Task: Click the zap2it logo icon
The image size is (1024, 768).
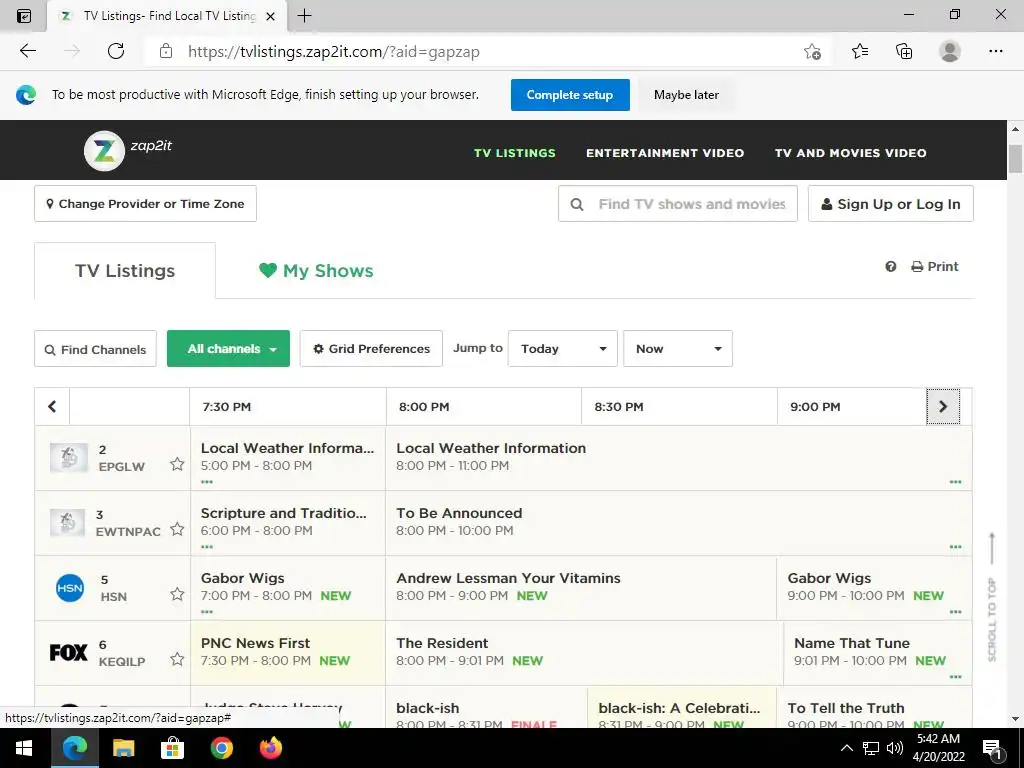Action: point(104,151)
